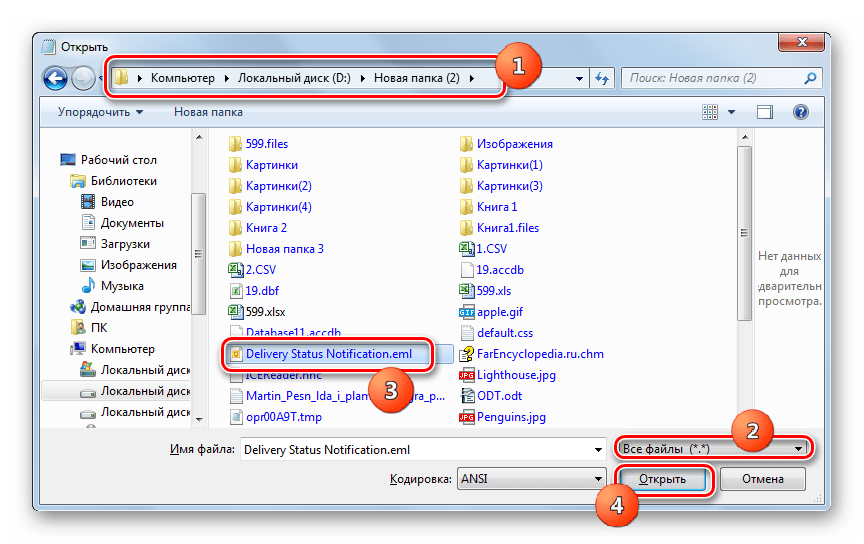Open Домашняя группа in the sidebar
This screenshot has width=864, height=544.
(x=140, y=307)
